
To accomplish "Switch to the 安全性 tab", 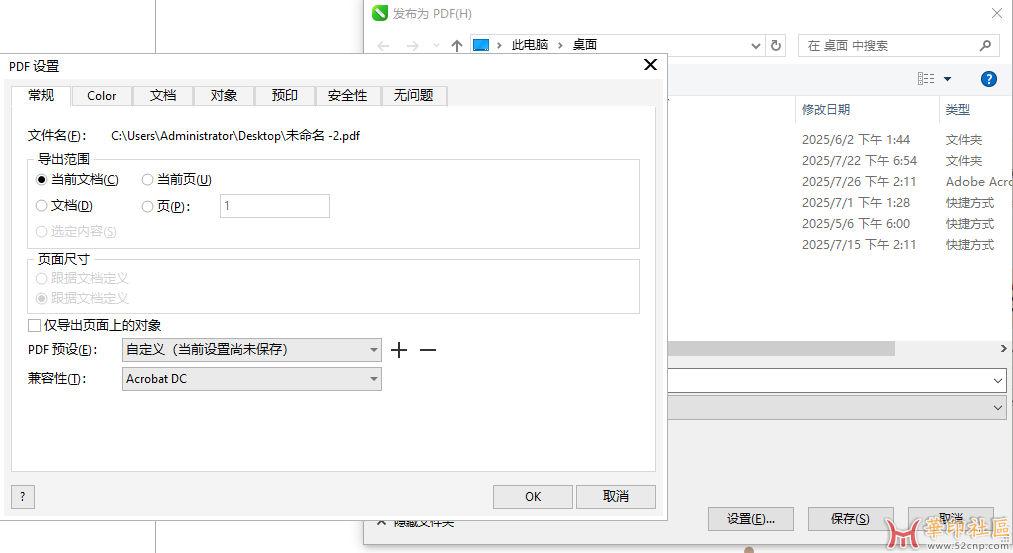I will click(347, 96).
